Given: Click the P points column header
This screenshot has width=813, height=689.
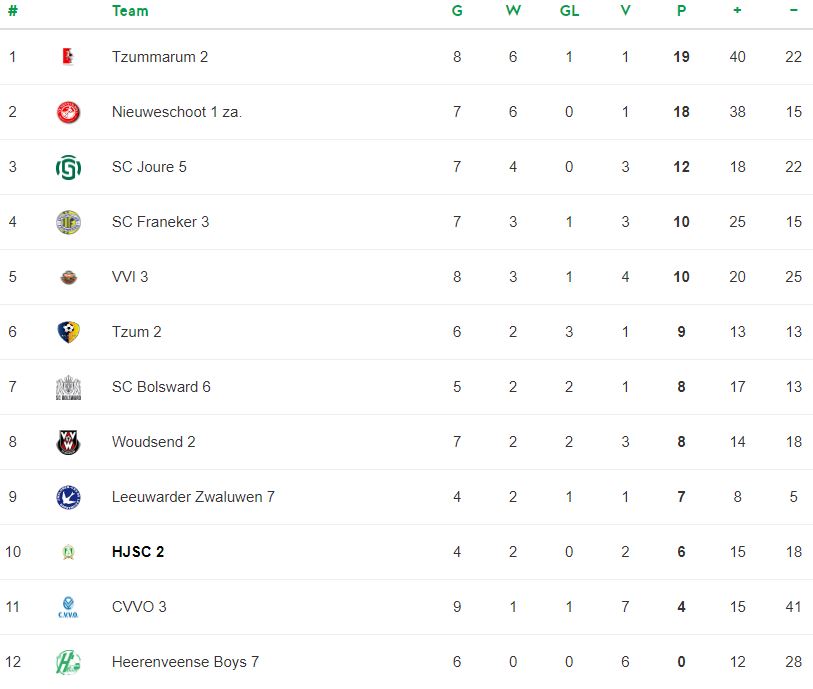Looking at the screenshot, I should click(681, 11).
